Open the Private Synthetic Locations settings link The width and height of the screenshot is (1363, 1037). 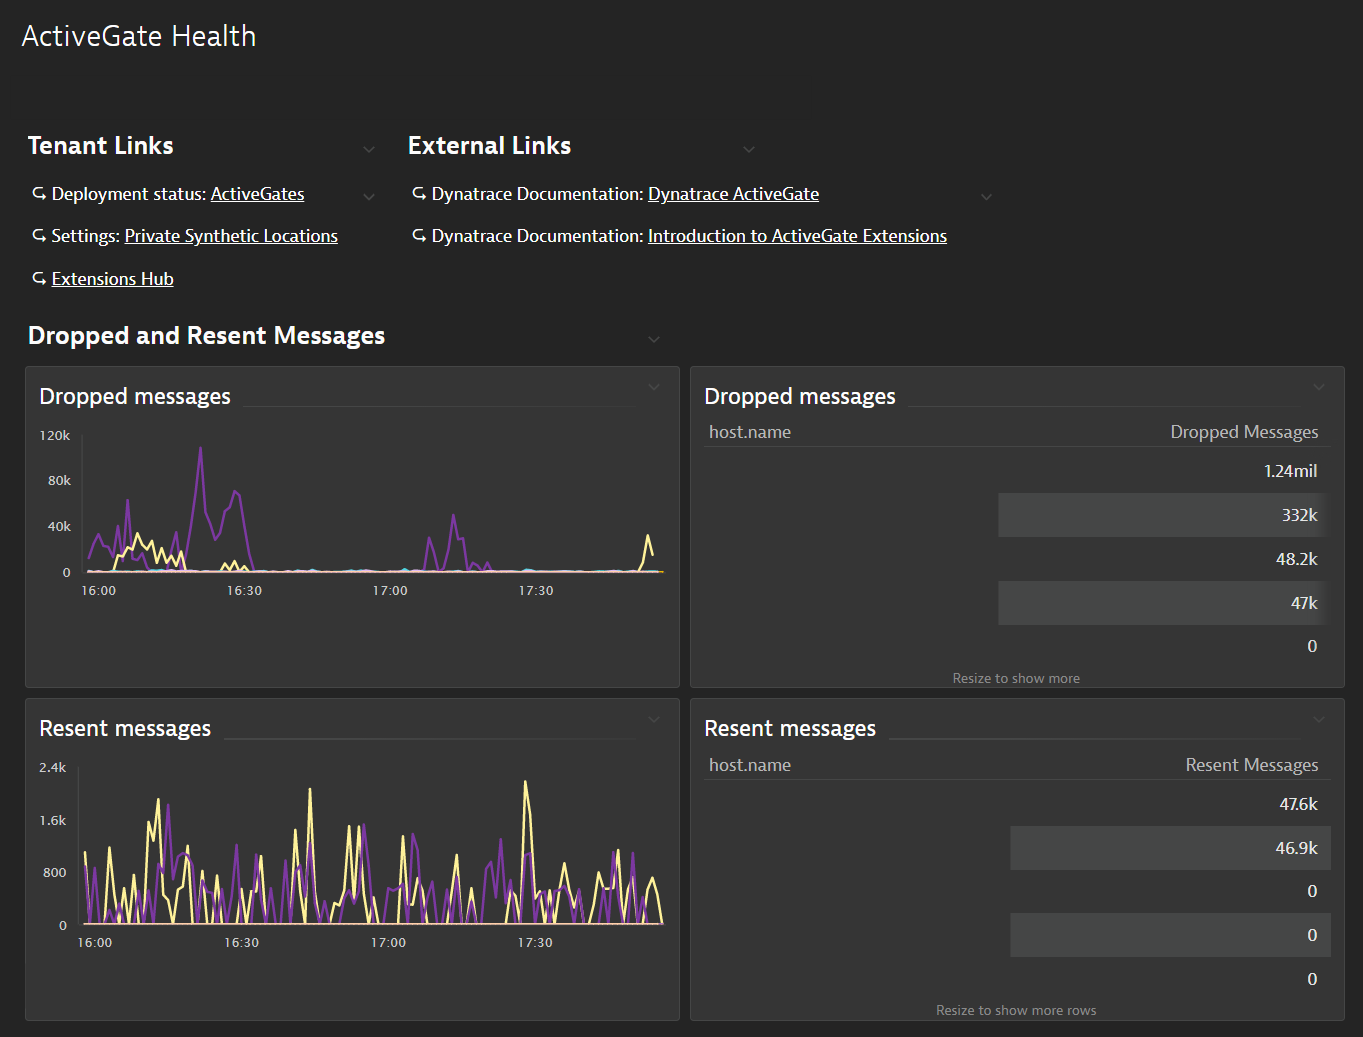point(231,236)
